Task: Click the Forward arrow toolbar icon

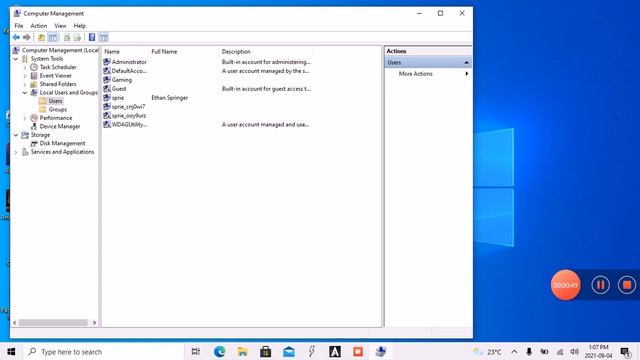Action: pos(27,38)
